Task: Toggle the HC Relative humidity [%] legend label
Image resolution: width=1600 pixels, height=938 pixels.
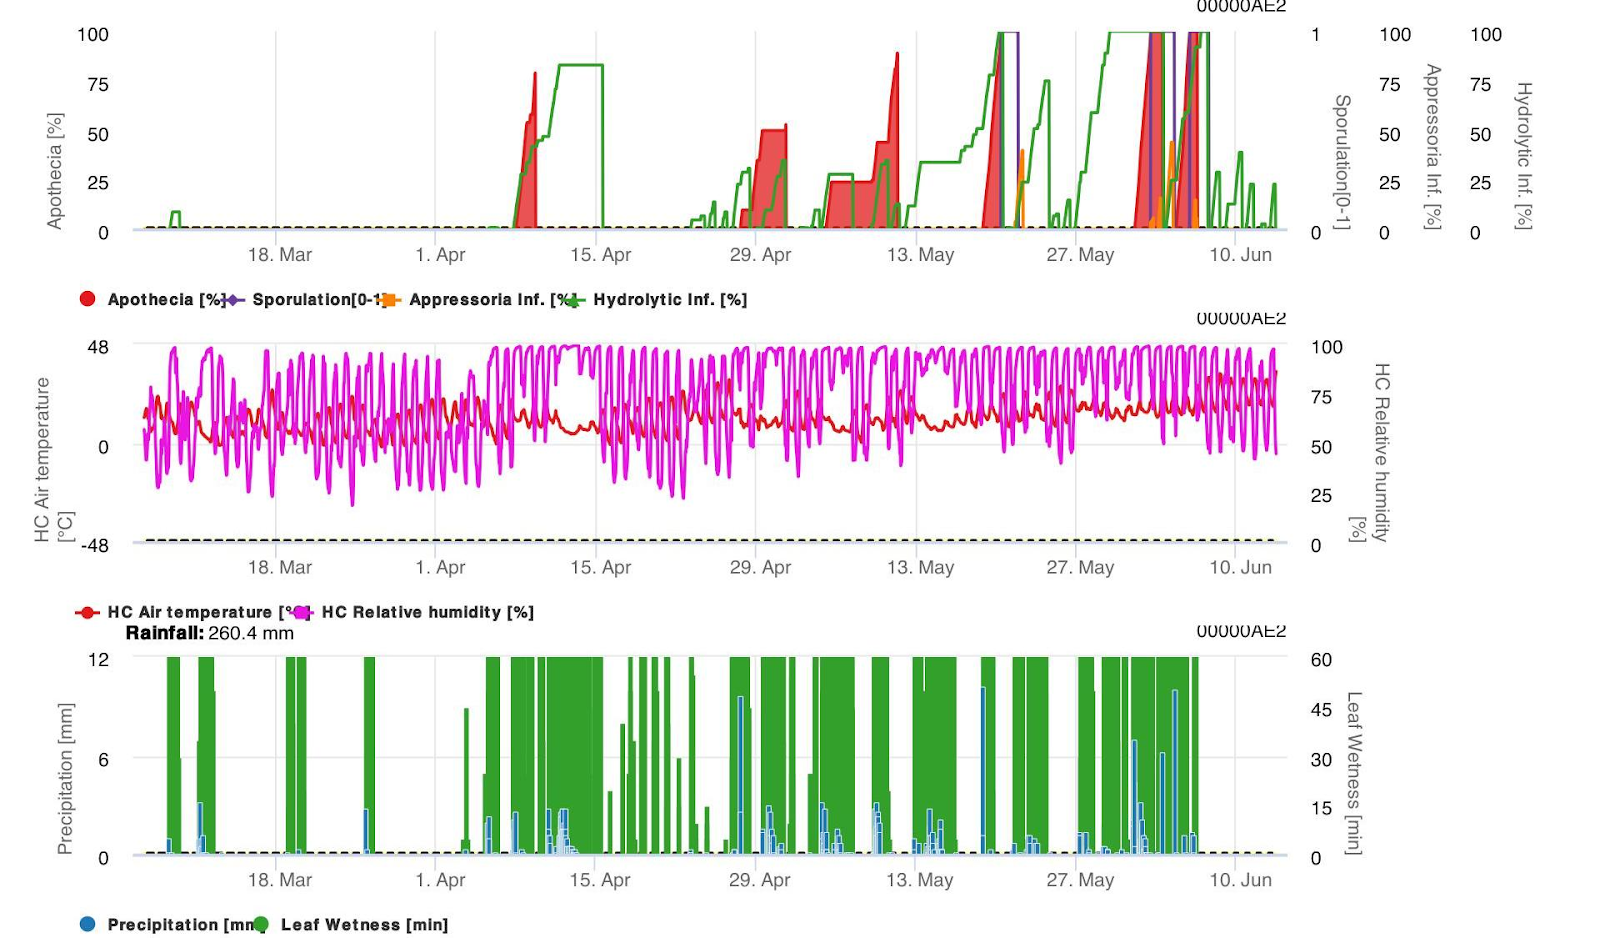Action: coord(427,612)
